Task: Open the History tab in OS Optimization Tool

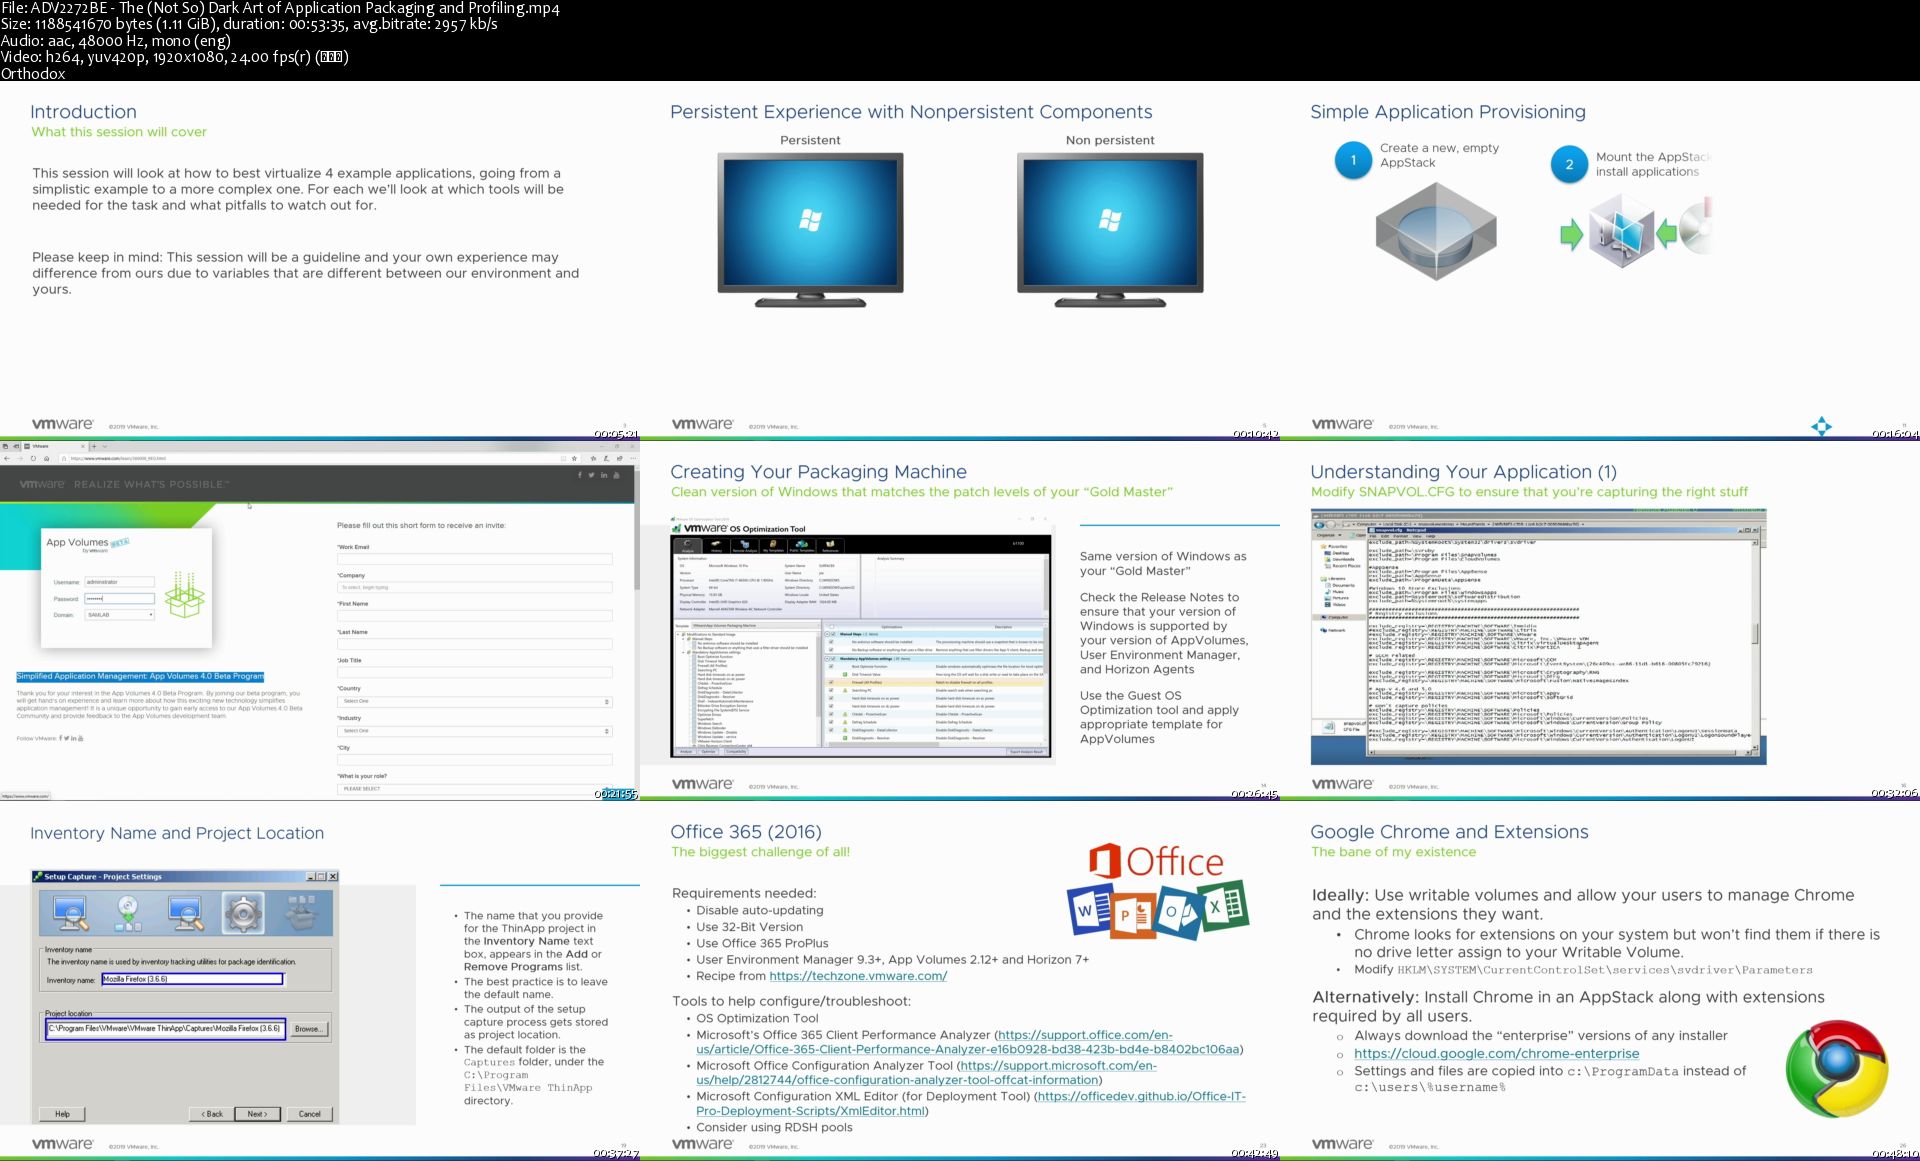Action: [x=716, y=546]
